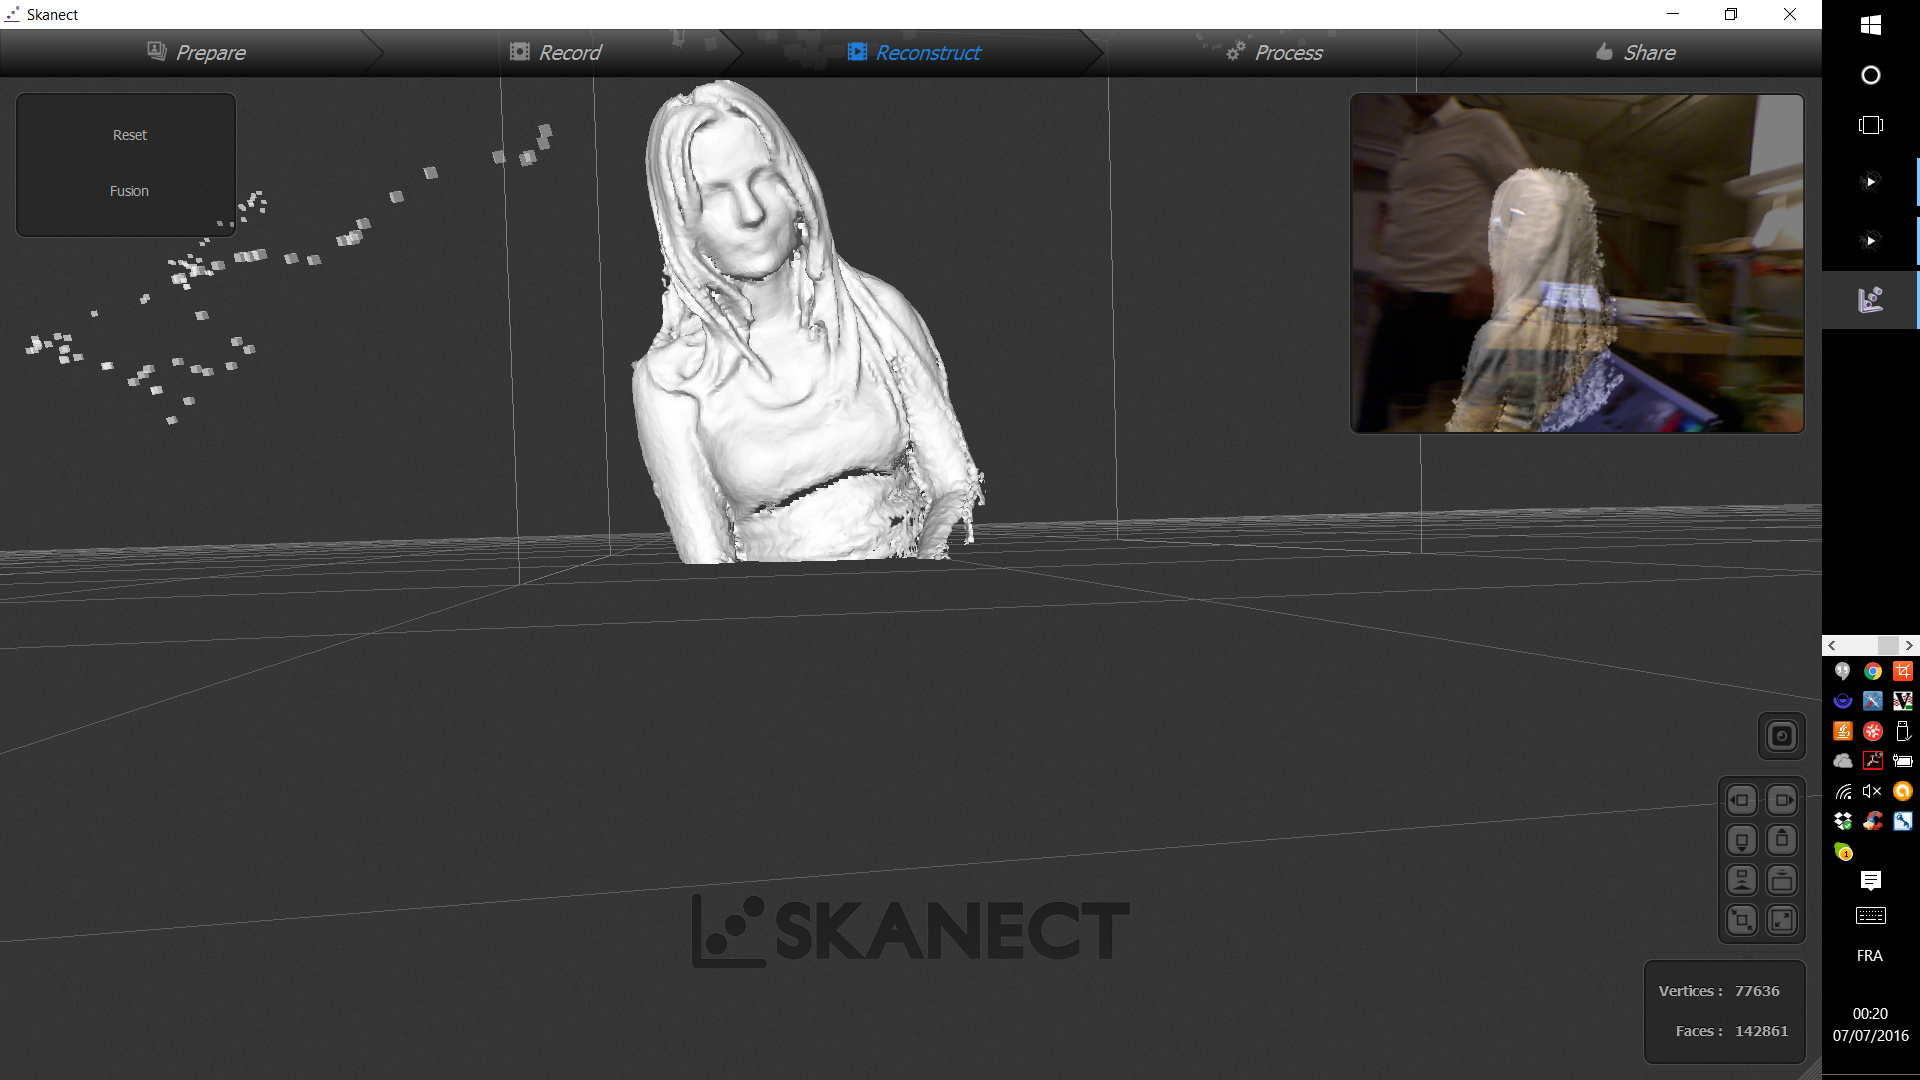Click the front view stand icon
This screenshot has width=1920, height=1080.
(1741, 880)
